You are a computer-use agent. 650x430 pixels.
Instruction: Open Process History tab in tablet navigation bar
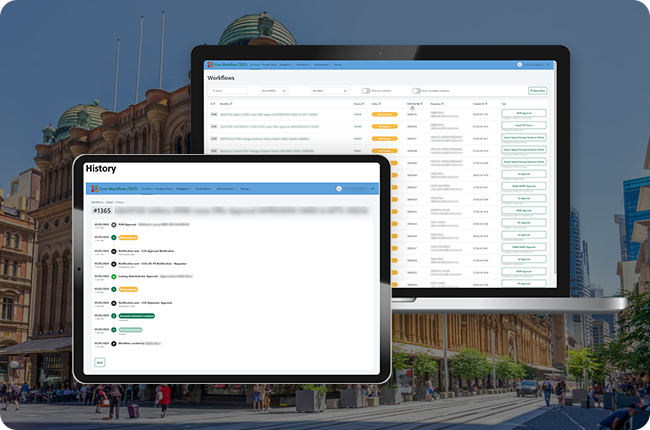(x=164, y=189)
